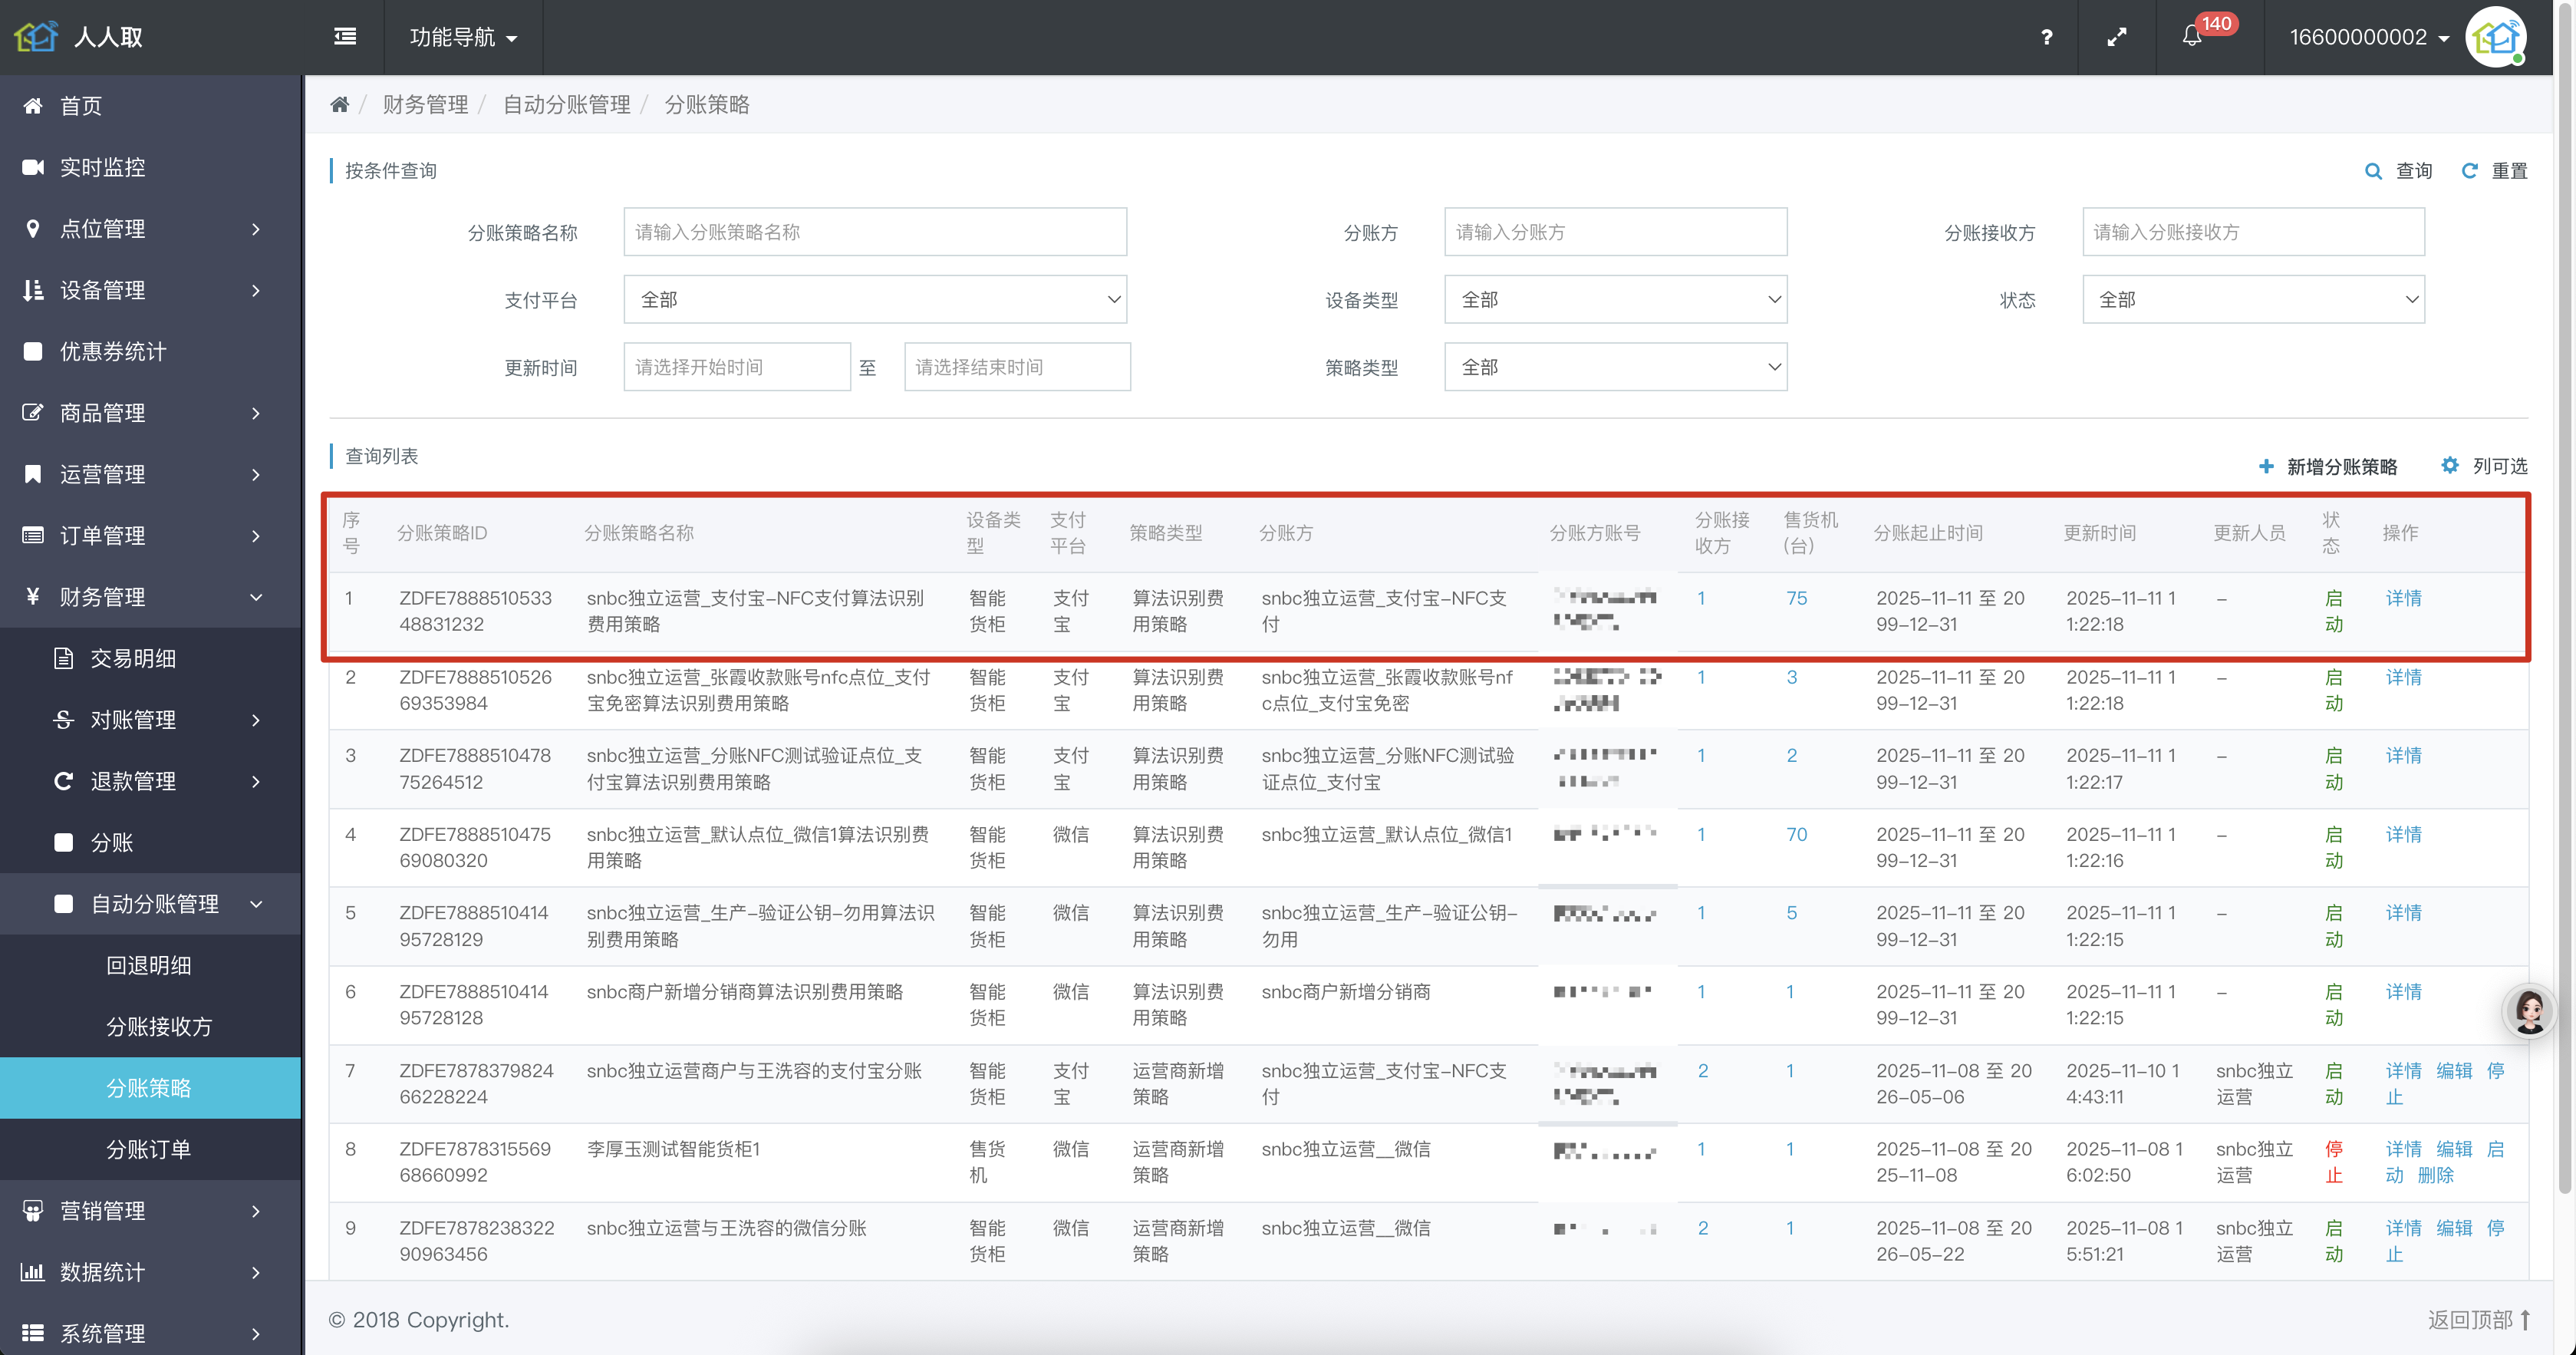
Task: Open 分账接收方 sidebar menu item
Action: coord(159,1027)
